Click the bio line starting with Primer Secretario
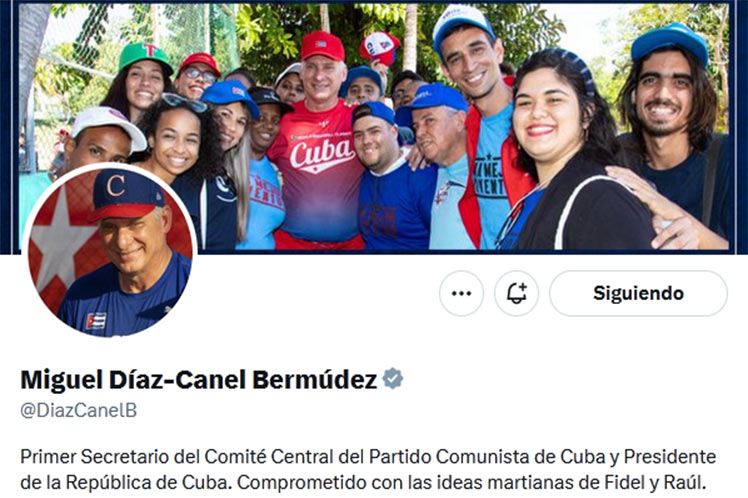 click(368, 457)
